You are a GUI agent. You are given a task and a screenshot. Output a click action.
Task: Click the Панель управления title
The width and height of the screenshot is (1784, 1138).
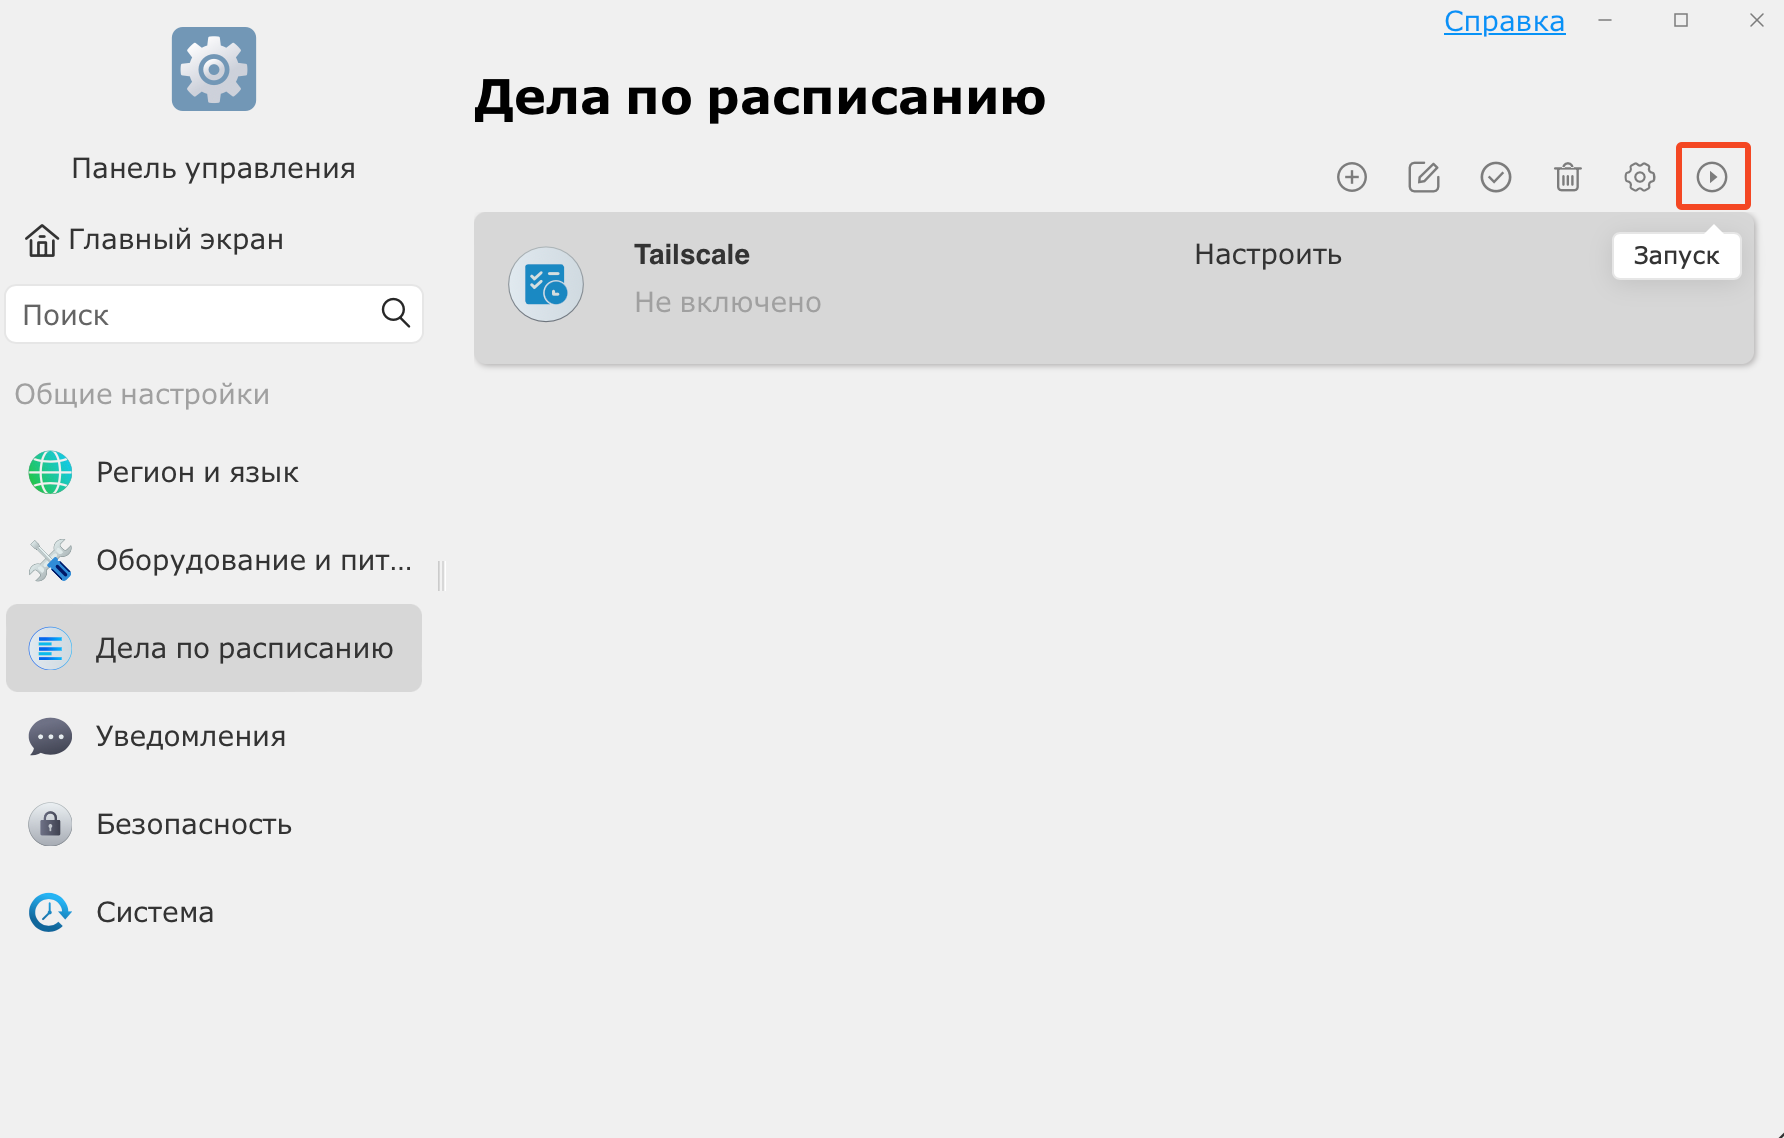coord(213,168)
